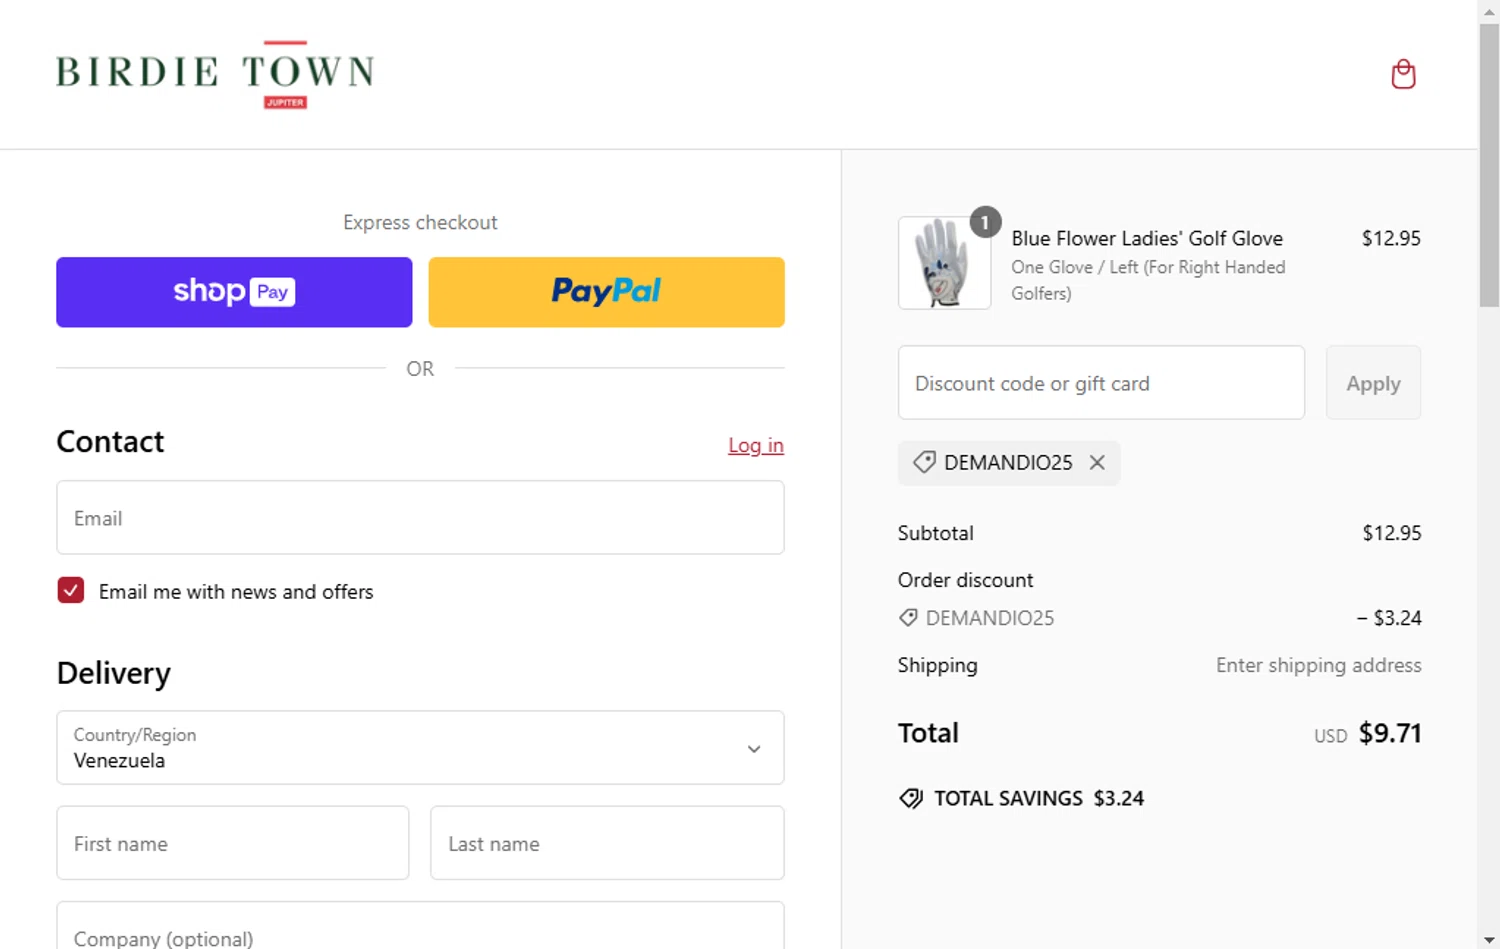The image size is (1500, 949).
Task: Click the – $3.24 discount amount
Action: [1389, 618]
